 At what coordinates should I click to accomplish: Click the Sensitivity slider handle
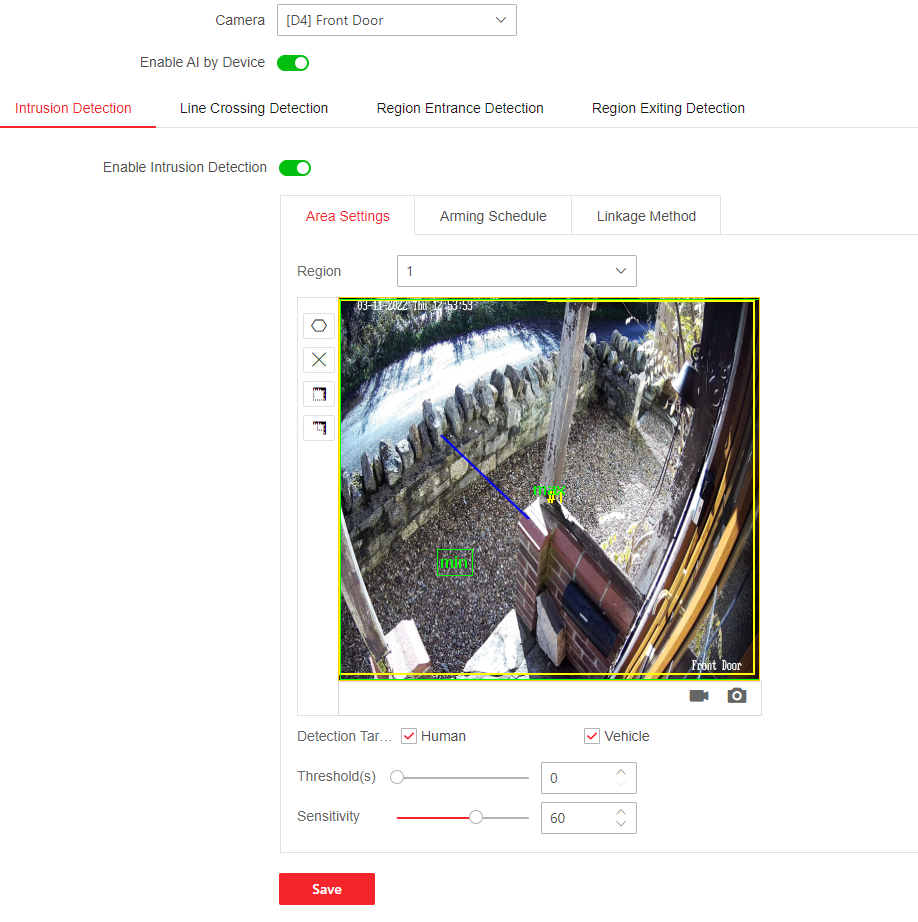point(476,817)
